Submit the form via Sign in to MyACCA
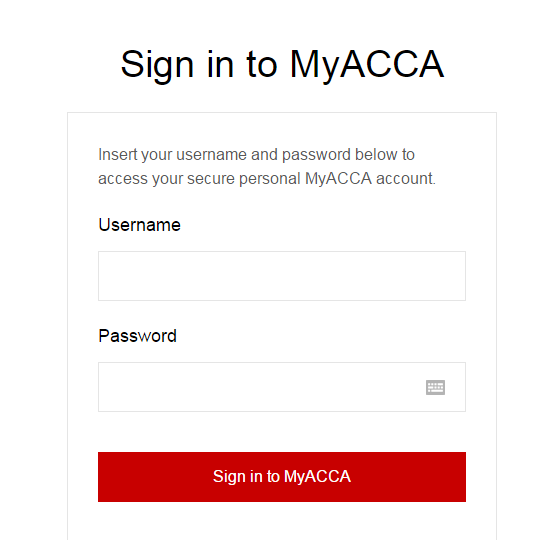 pyautogui.click(x=282, y=477)
